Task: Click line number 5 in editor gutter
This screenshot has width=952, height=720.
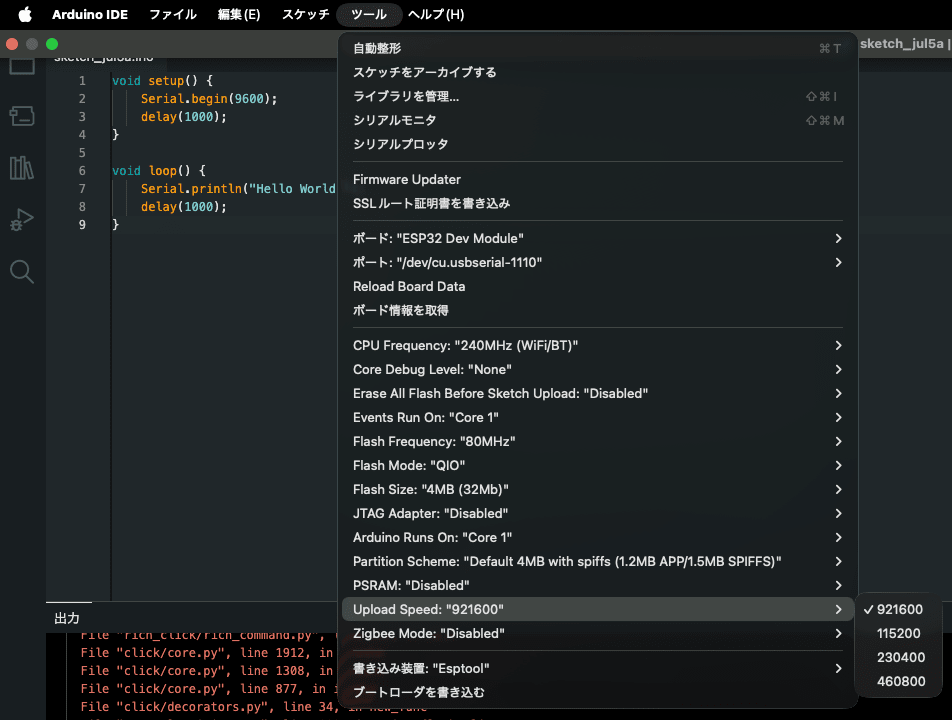Action: point(82,152)
